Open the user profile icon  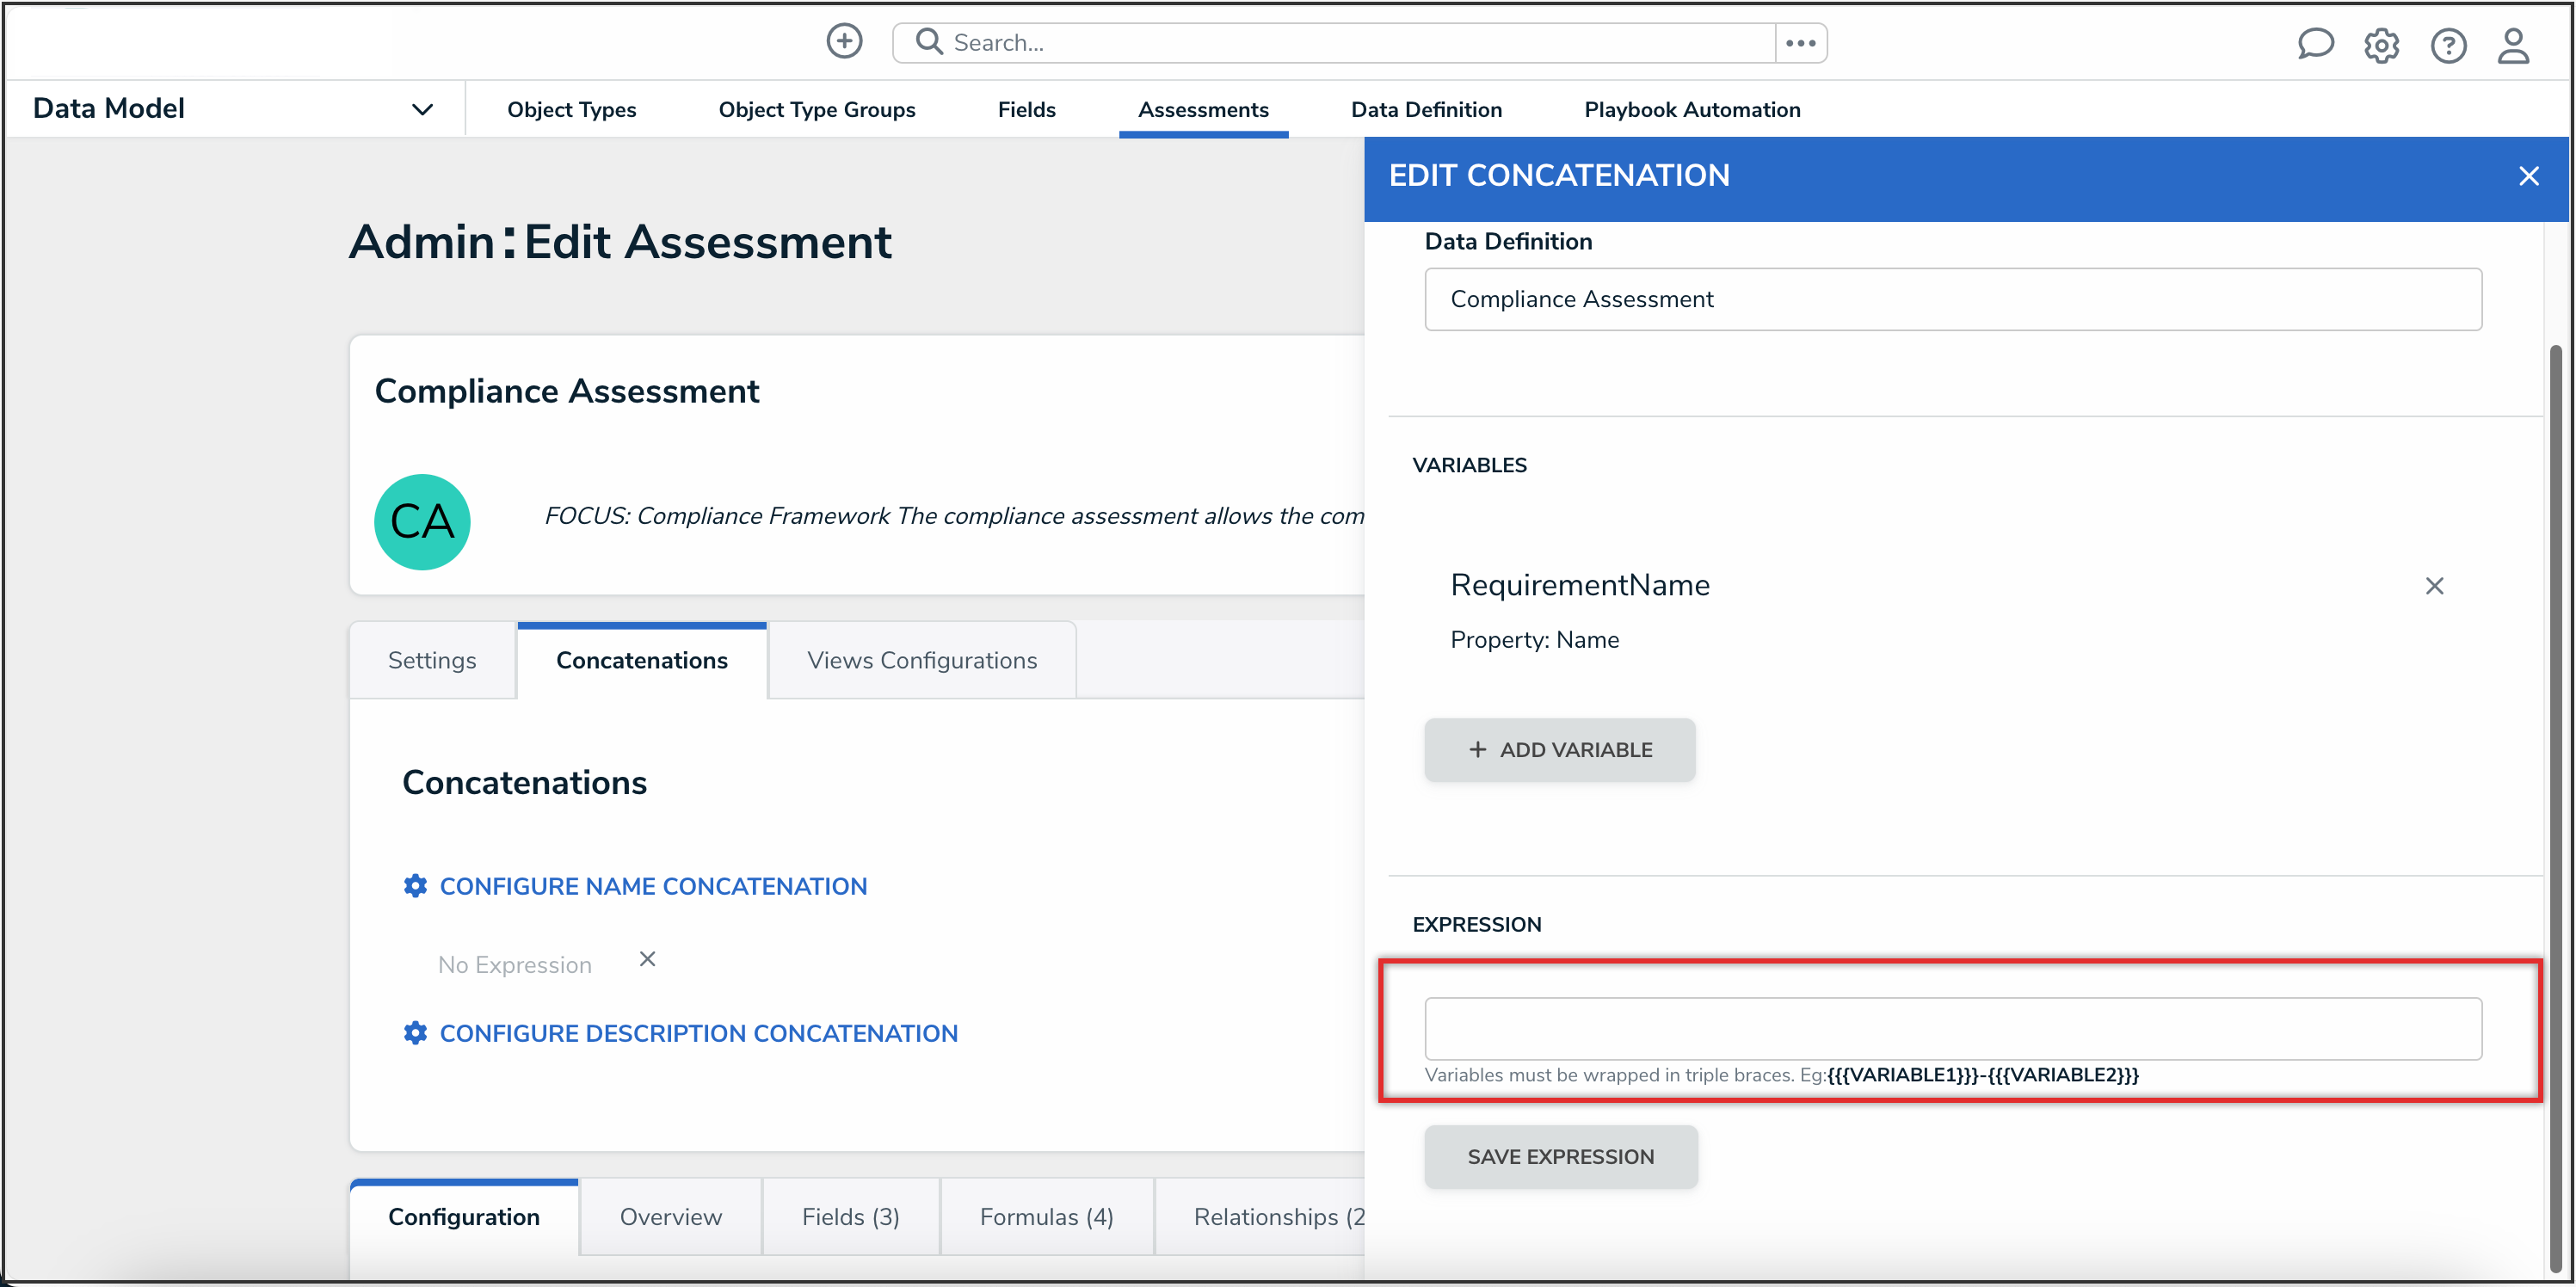click(2513, 45)
